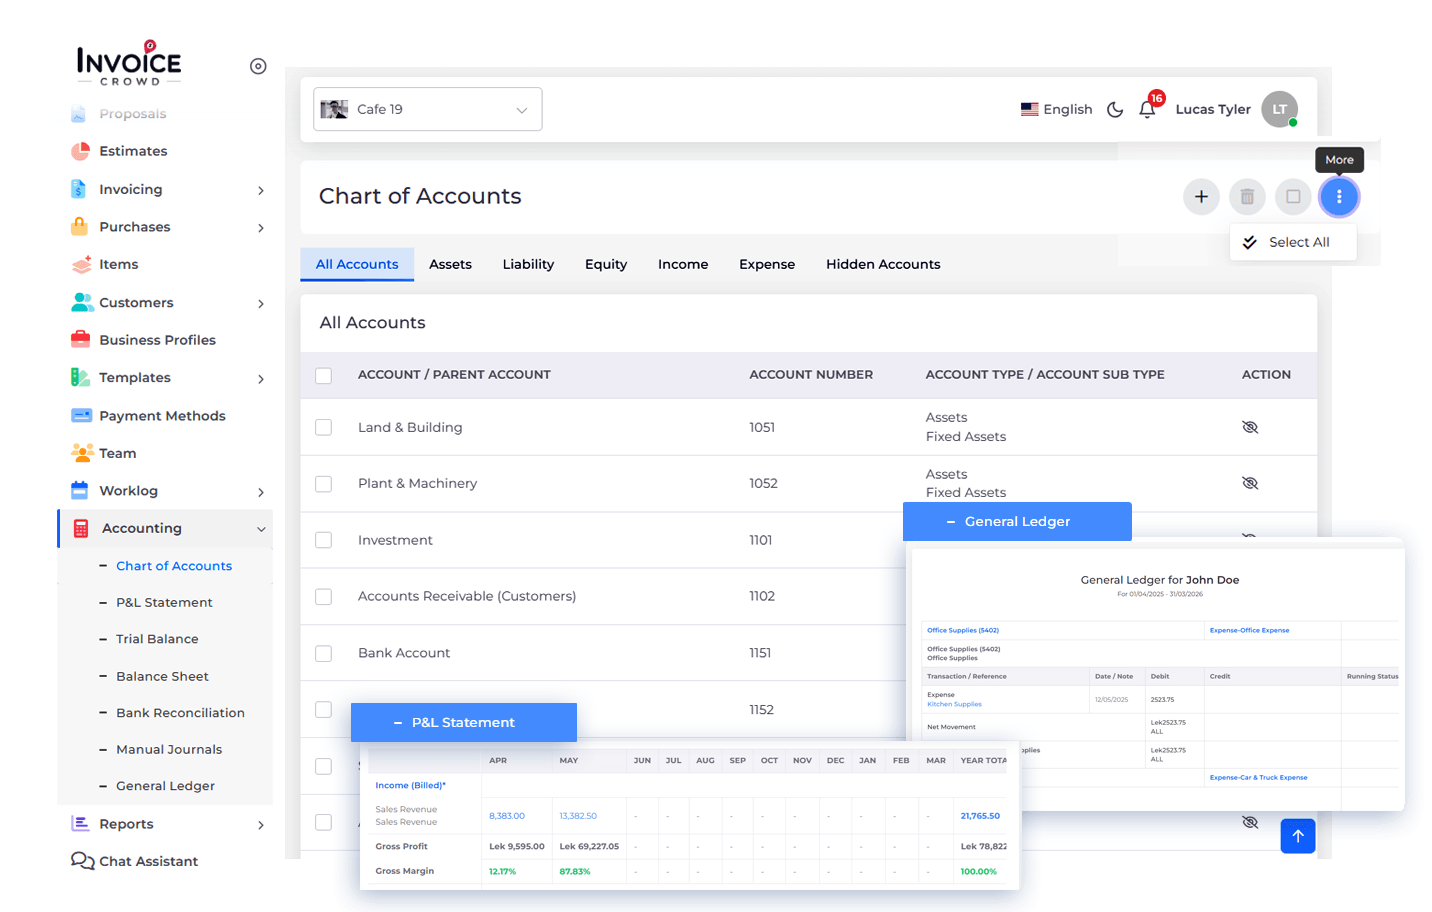
Task: Open the More options three-dot button
Action: pyautogui.click(x=1339, y=197)
